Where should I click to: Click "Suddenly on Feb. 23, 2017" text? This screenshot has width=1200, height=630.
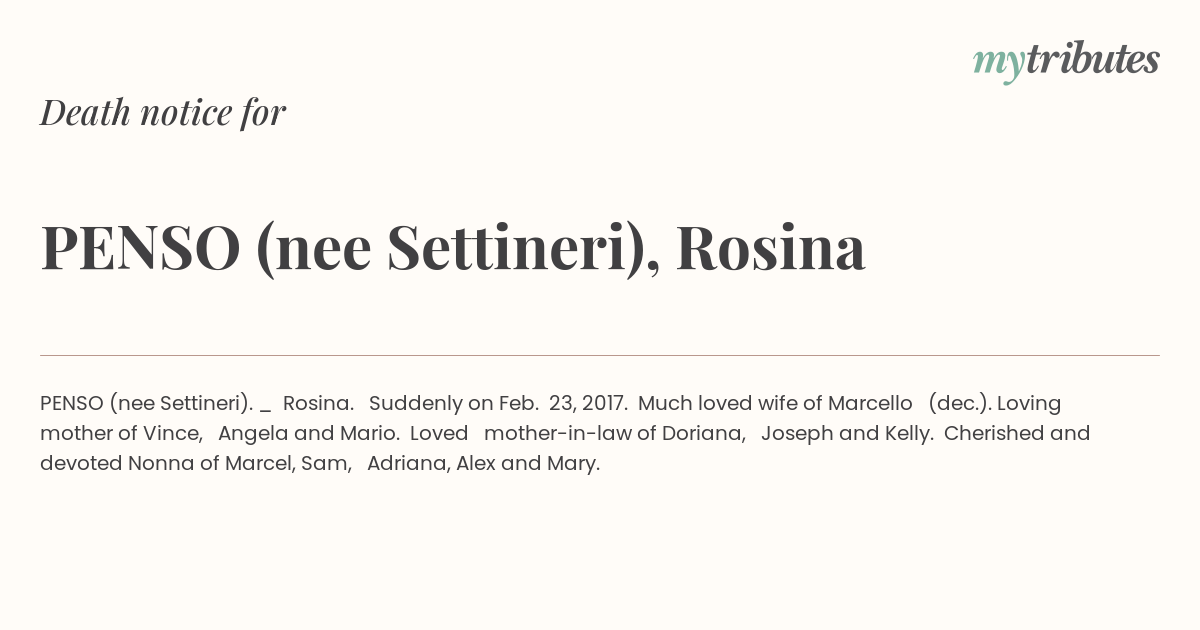pyautogui.click(x=496, y=404)
